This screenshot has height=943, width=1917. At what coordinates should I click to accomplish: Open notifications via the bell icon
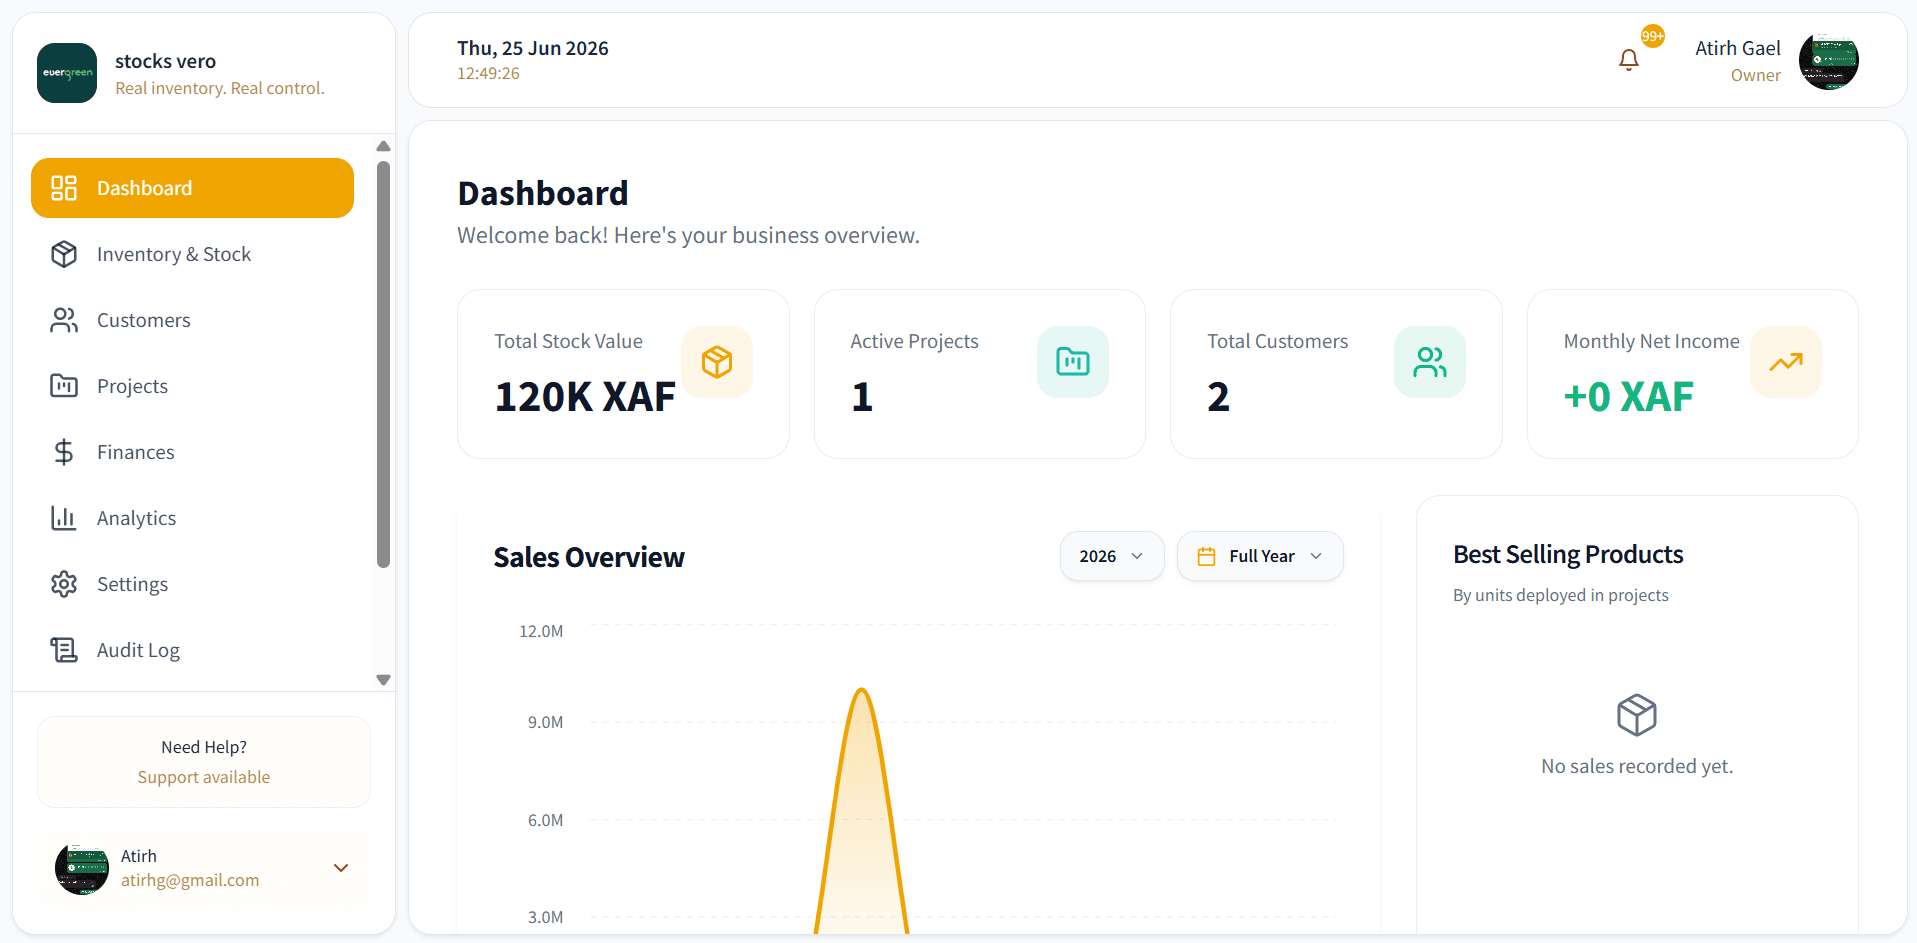1629,61
